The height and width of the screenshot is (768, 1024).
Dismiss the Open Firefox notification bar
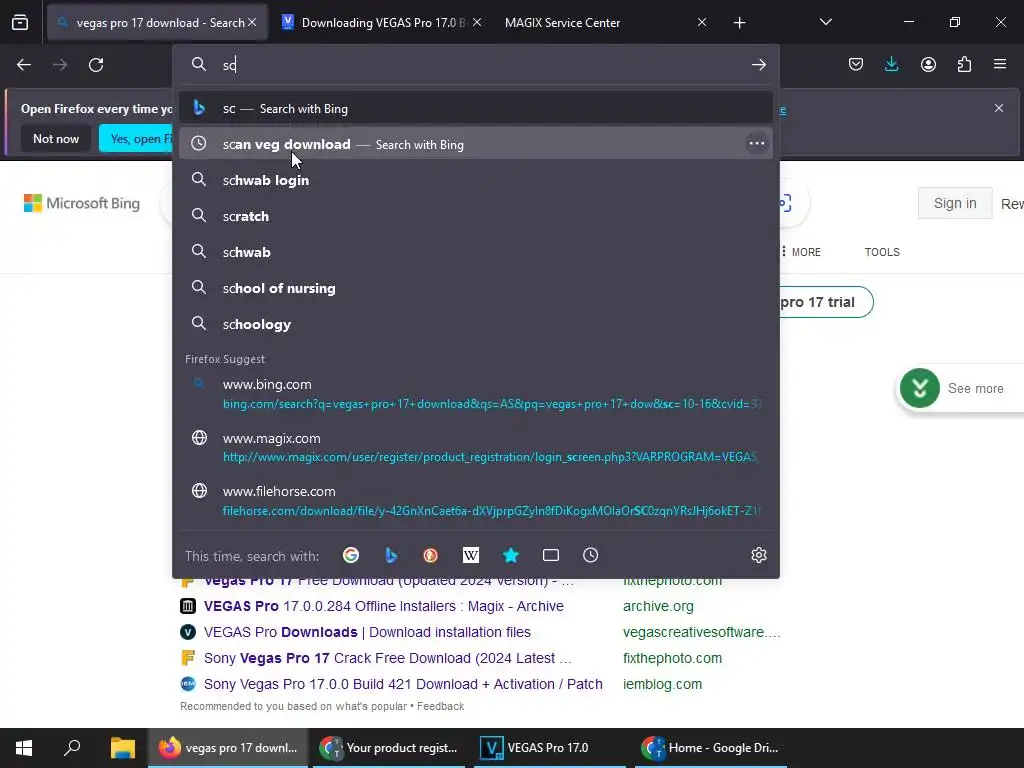click(999, 108)
